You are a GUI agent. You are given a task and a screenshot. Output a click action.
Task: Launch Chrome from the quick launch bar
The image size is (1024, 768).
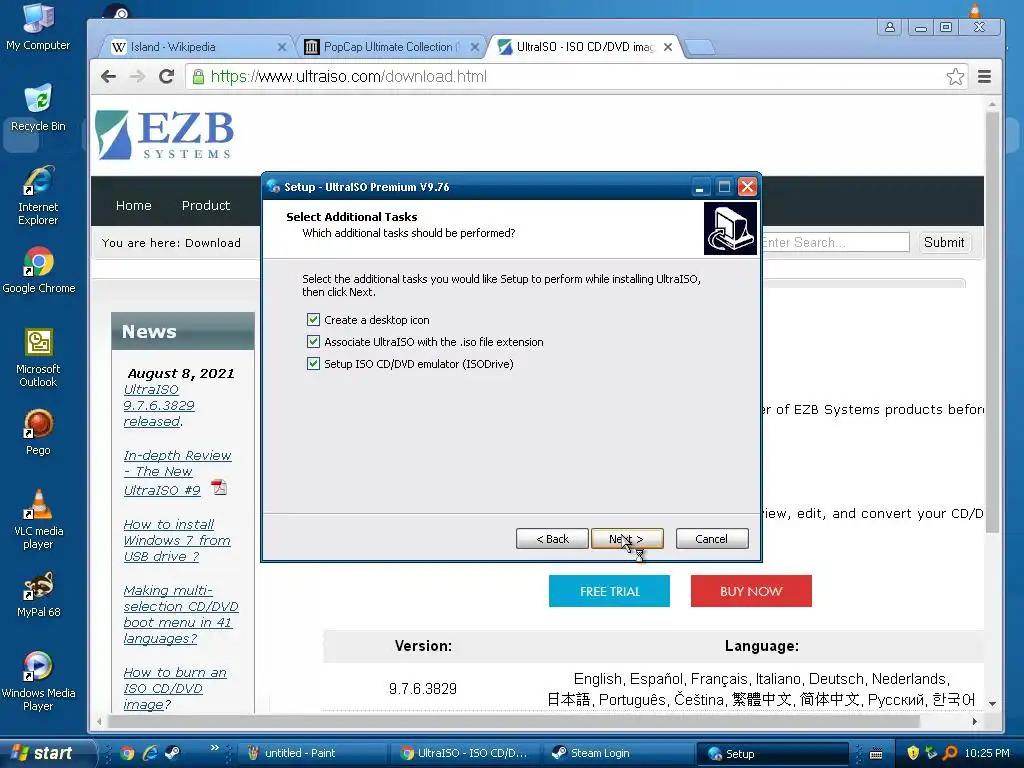[x=127, y=753]
